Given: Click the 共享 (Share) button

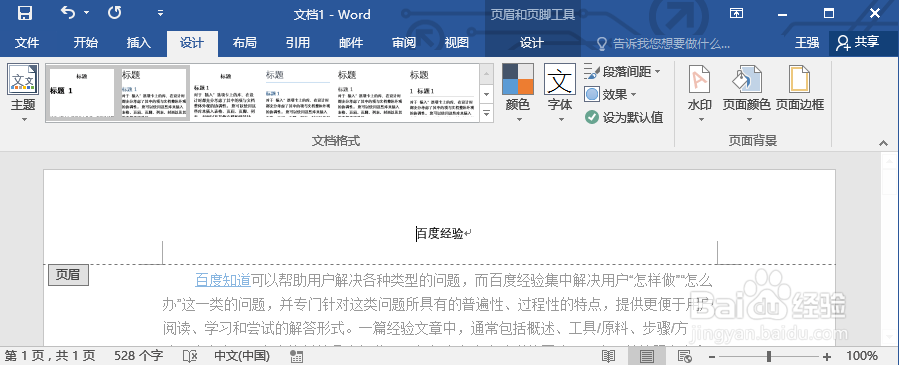Looking at the screenshot, I should [x=859, y=42].
